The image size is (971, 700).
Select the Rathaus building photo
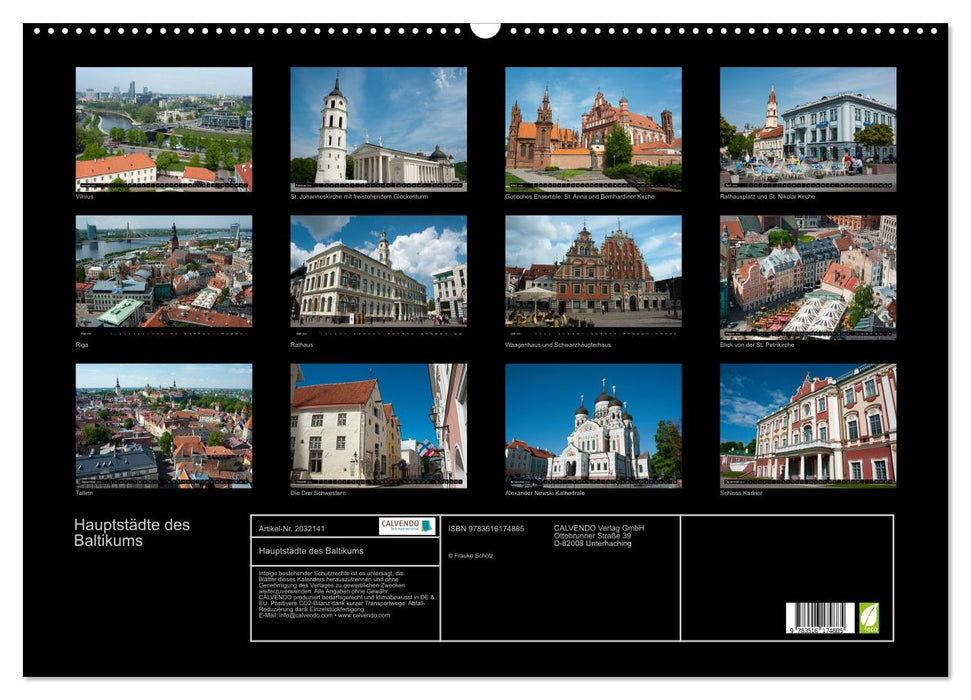(378, 272)
